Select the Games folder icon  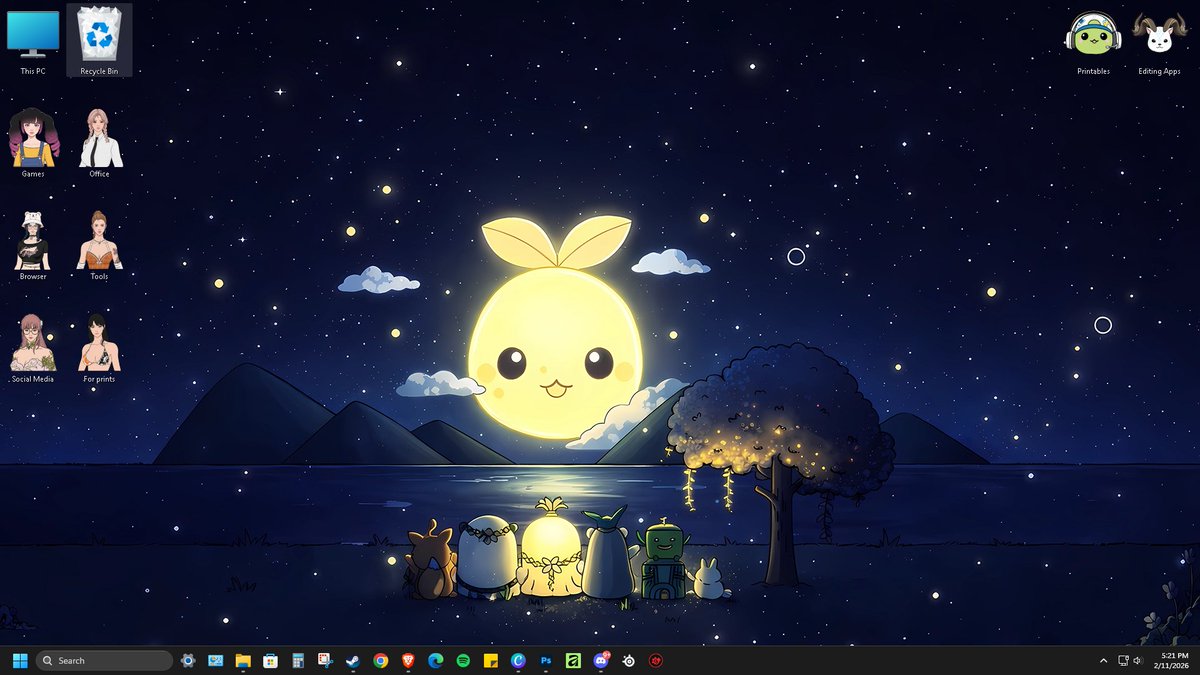point(33,143)
